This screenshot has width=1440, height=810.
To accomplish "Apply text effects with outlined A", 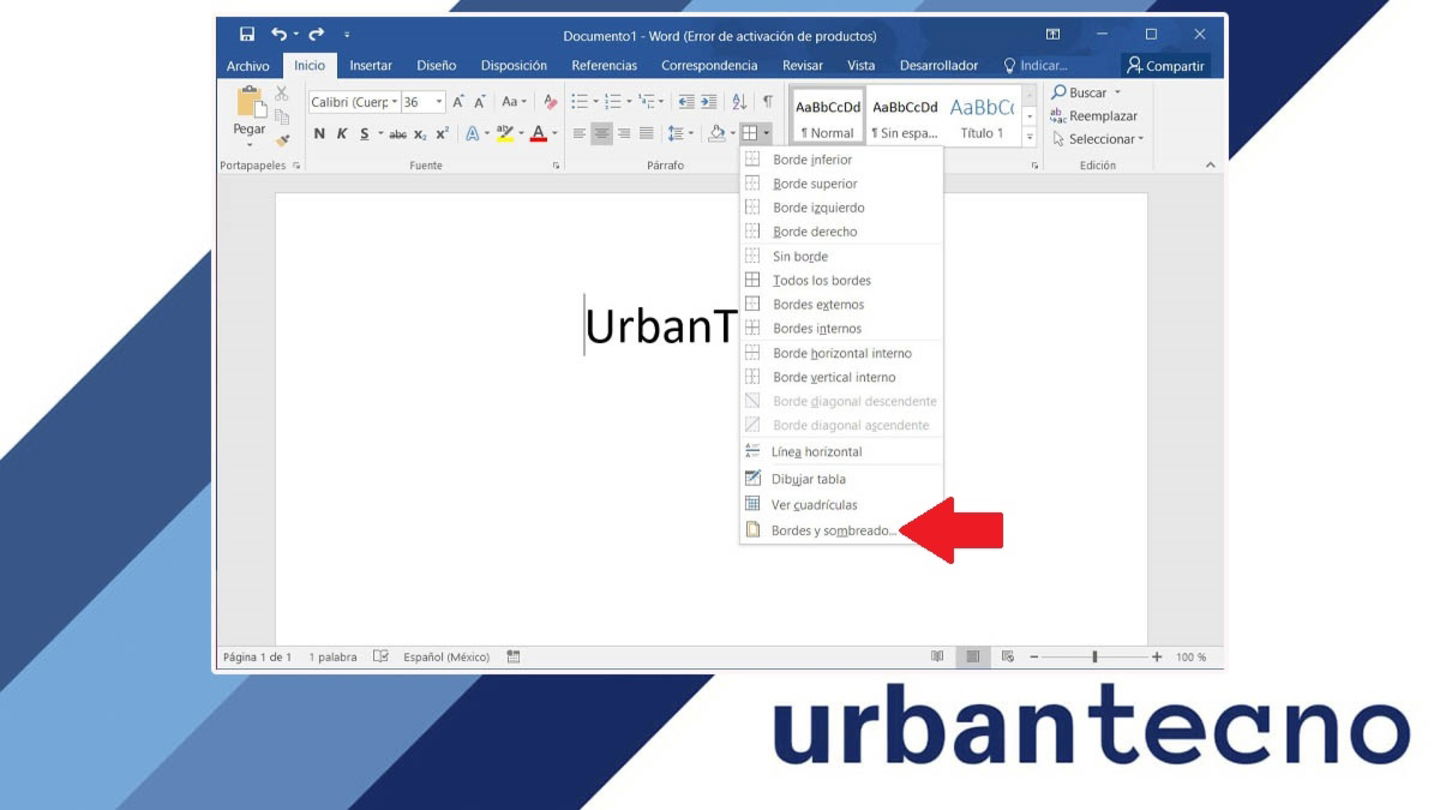I will 472,134.
